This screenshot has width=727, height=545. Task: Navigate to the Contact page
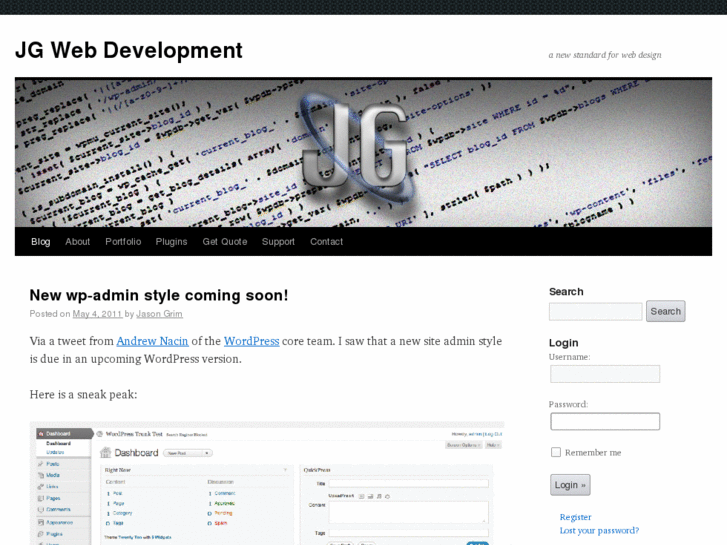[x=326, y=242]
